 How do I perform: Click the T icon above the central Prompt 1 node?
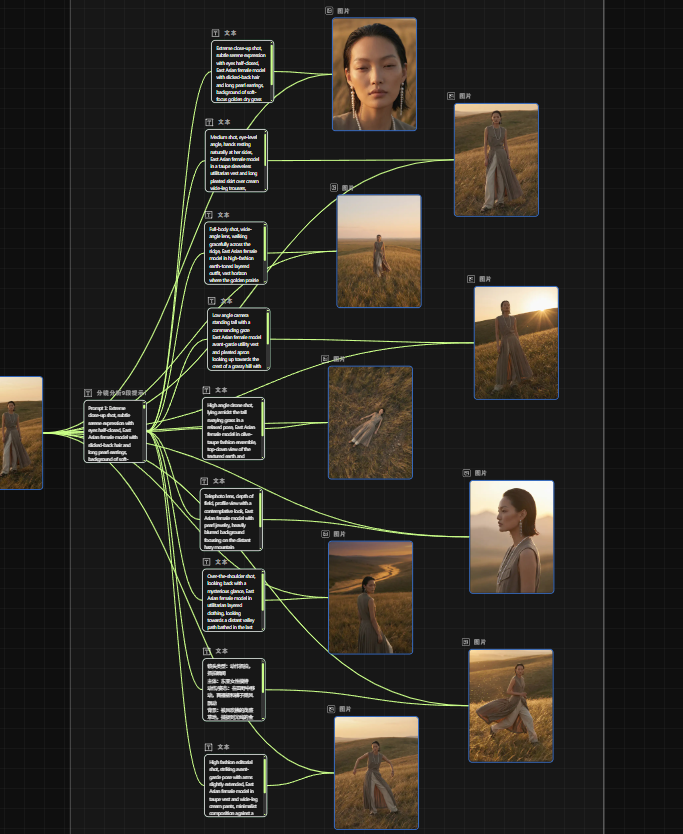pos(88,394)
